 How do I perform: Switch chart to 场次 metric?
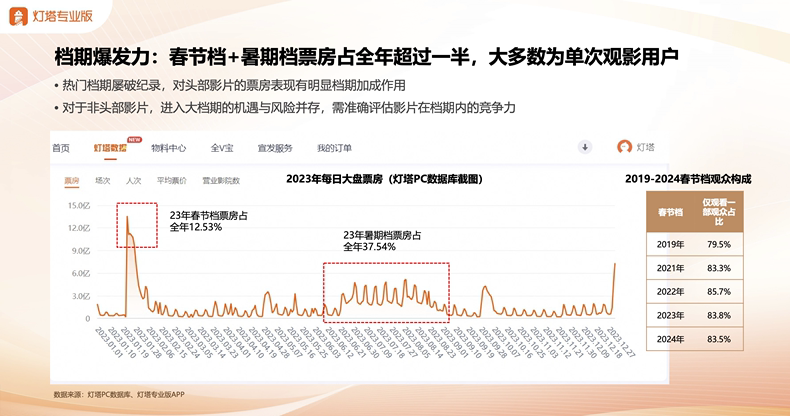click(x=102, y=181)
